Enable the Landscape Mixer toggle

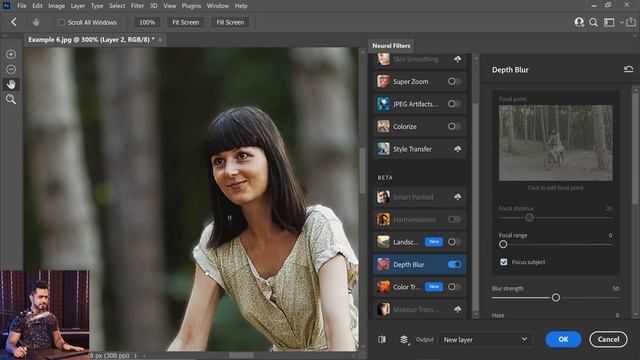coord(454,242)
